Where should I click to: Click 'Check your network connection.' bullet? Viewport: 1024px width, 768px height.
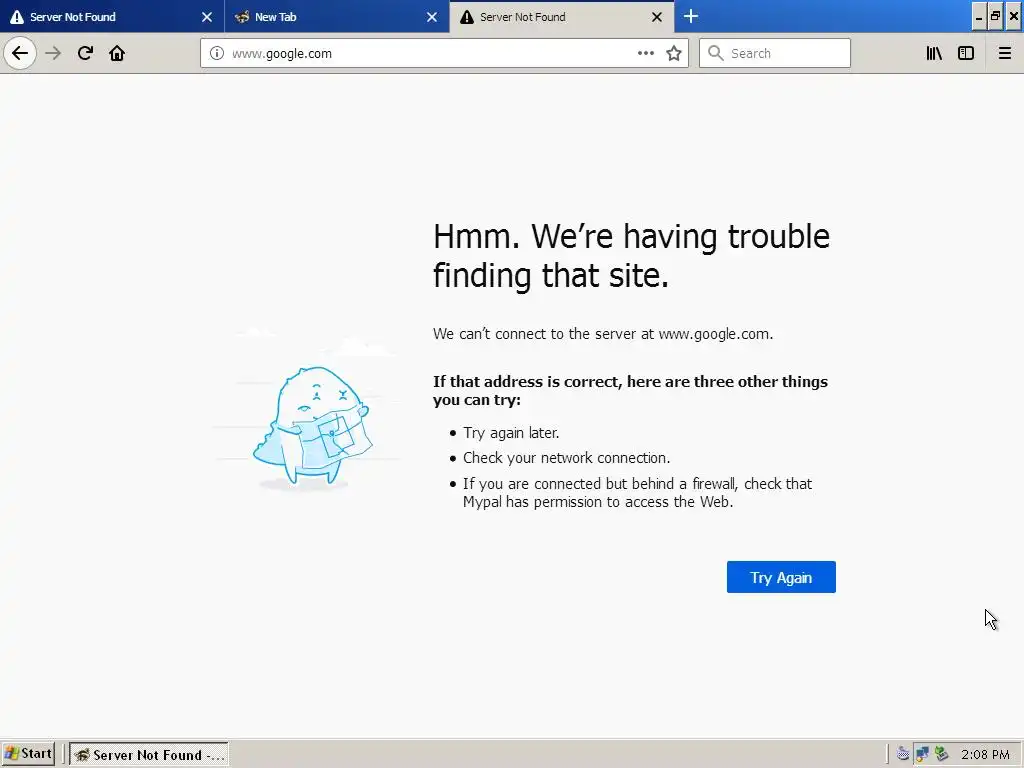tap(566, 458)
